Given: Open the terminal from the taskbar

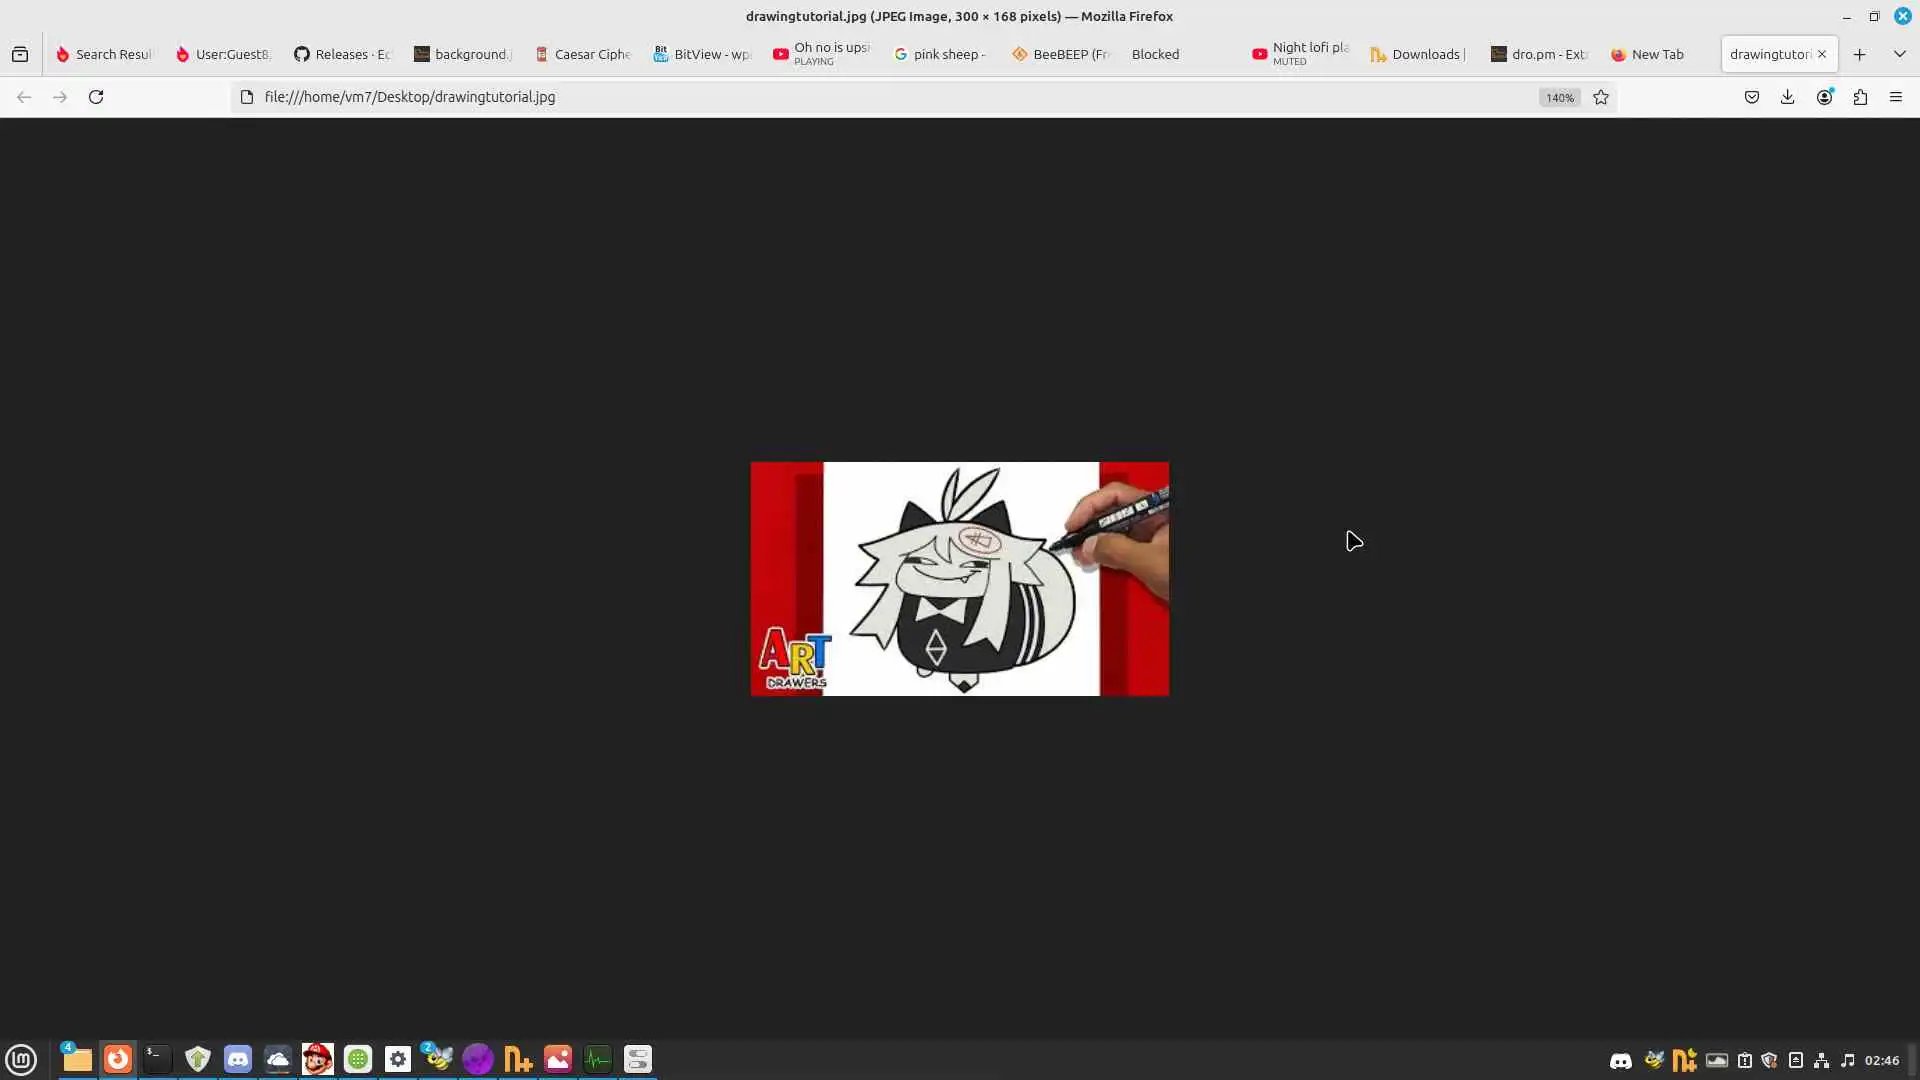Looking at the screenshot, I should [x=158, y=1059].
